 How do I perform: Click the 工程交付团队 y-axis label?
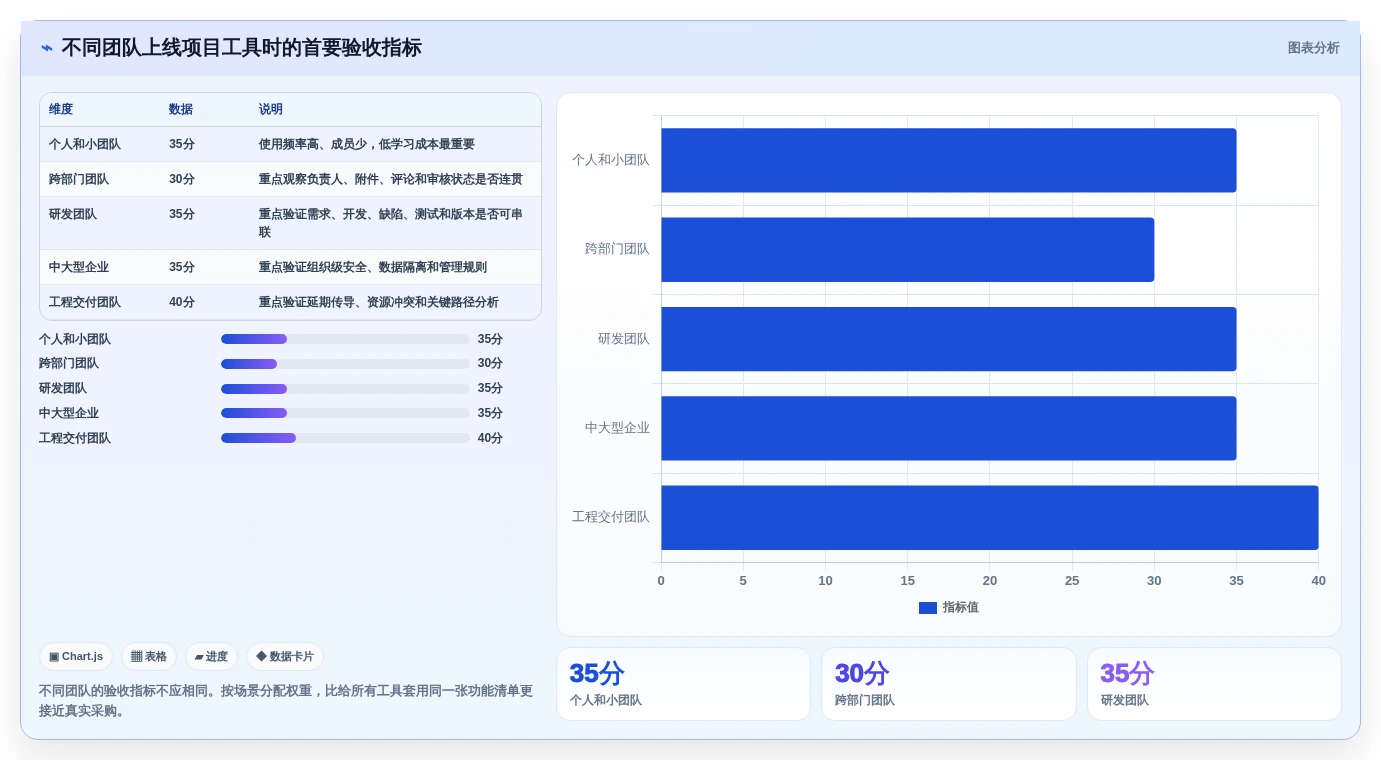coord(611,517)
